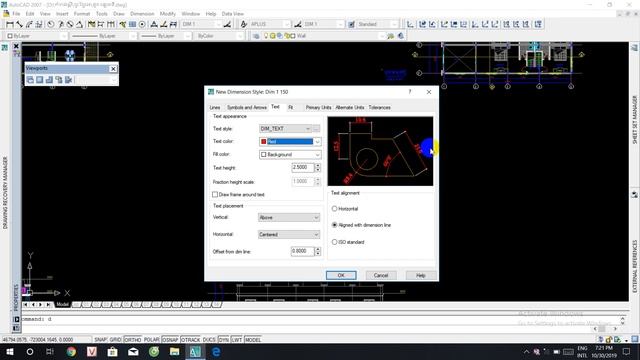Click Single Viewport icon in Viewports toolbar
This screenshot has height=360, width=640.
pyautogui.click(x=40, y=80)
